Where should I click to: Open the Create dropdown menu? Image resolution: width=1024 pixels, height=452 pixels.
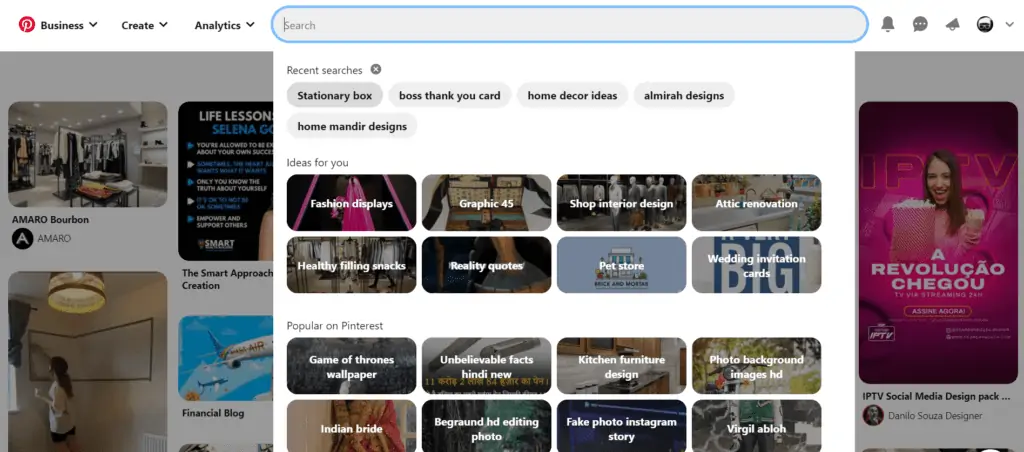pyautogui.click(x=144, y=25)
